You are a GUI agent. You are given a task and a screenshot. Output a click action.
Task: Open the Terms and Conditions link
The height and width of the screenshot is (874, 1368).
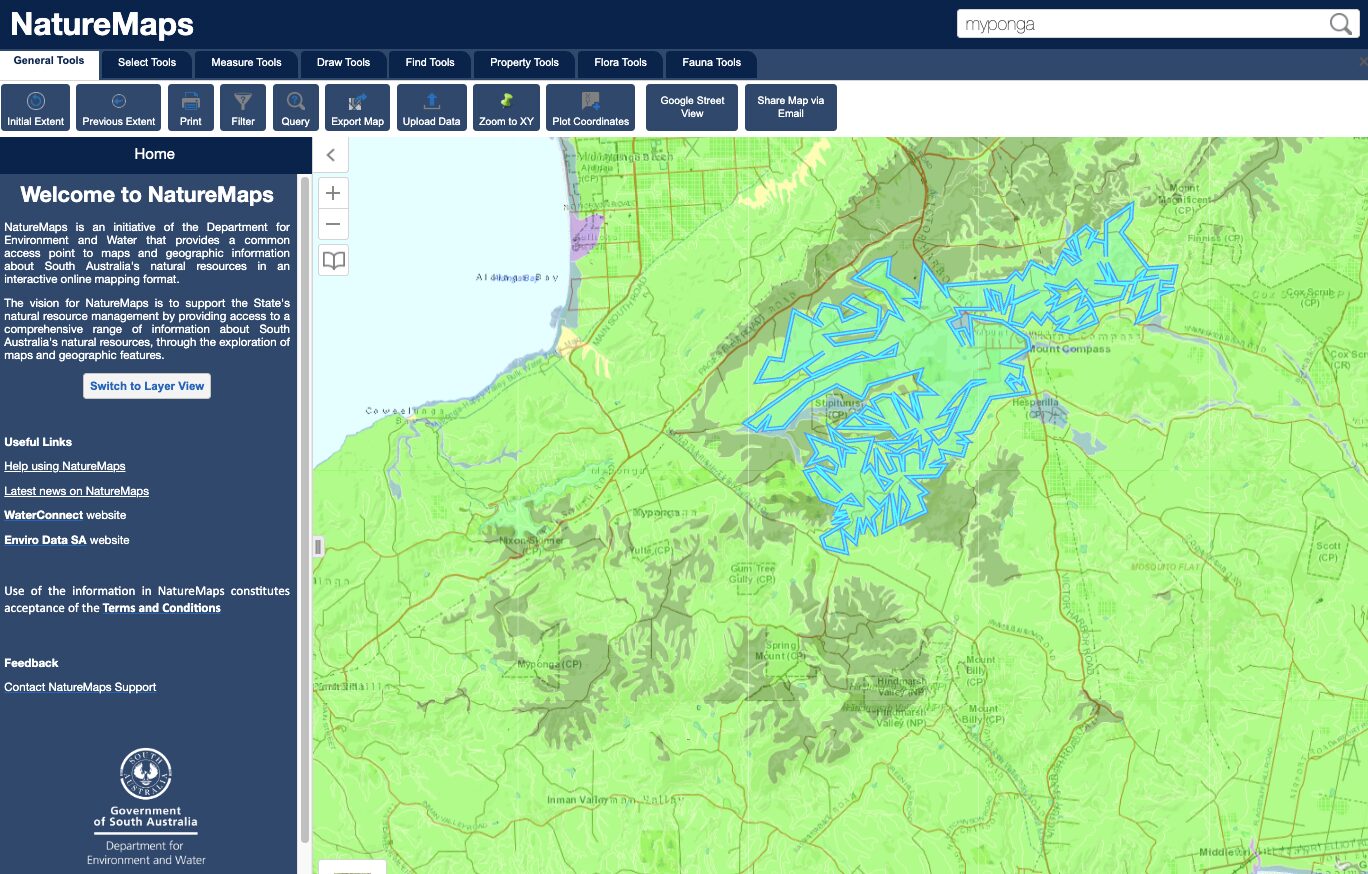pos(162,608)
